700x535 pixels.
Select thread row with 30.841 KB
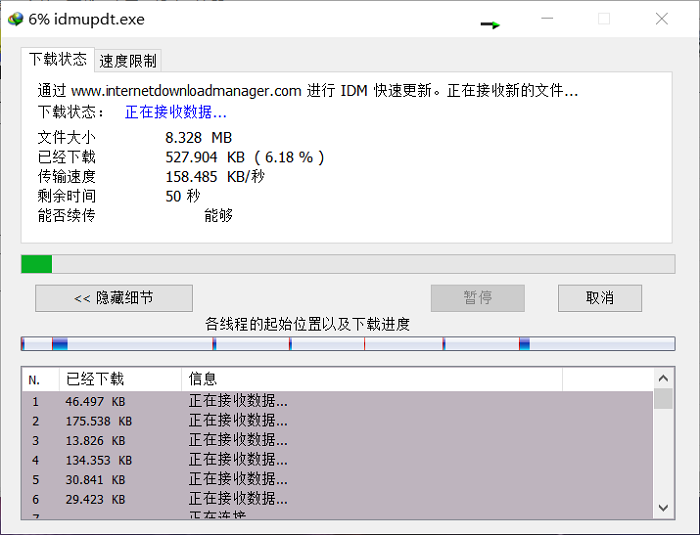point(338,480)
